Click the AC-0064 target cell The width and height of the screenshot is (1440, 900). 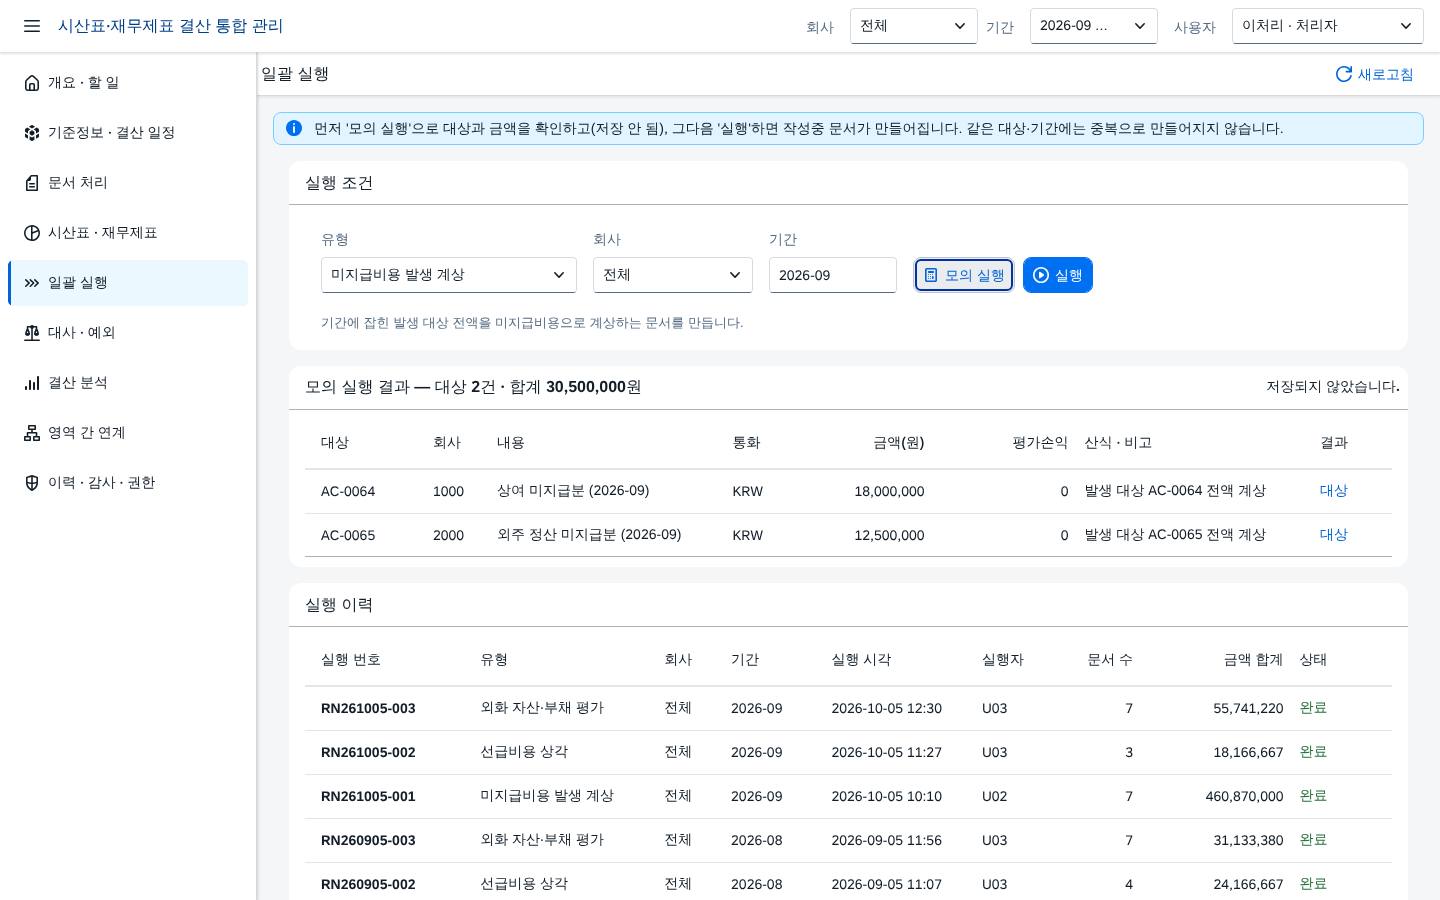pos(348,491)
